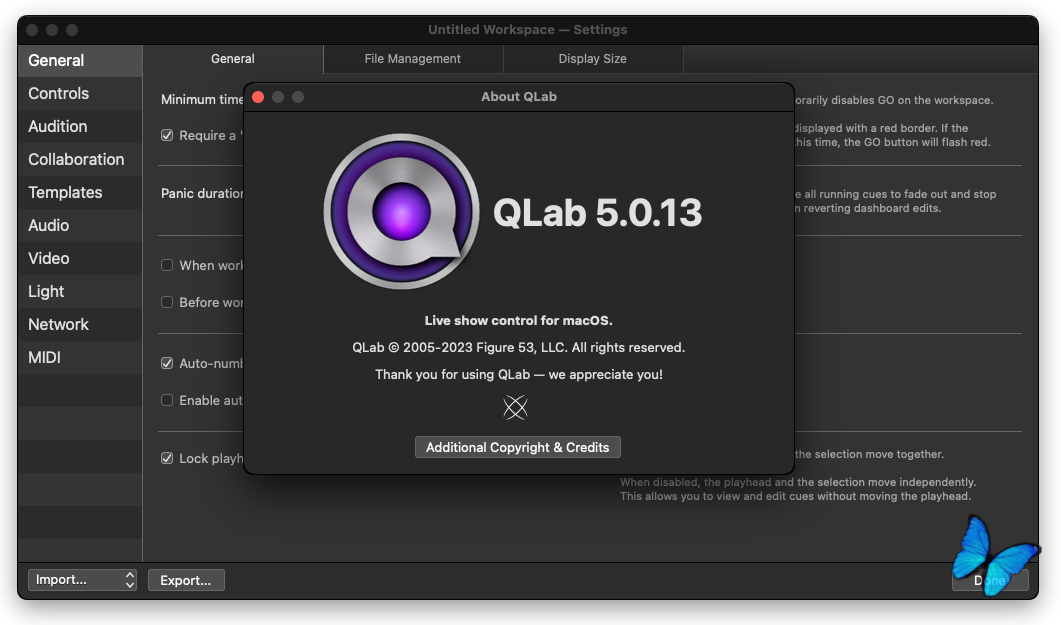Image resolution: width=1061 pixels, height=625 pixels.
Task: Open Additional Copyright & Credits
Action: [518, 447]
